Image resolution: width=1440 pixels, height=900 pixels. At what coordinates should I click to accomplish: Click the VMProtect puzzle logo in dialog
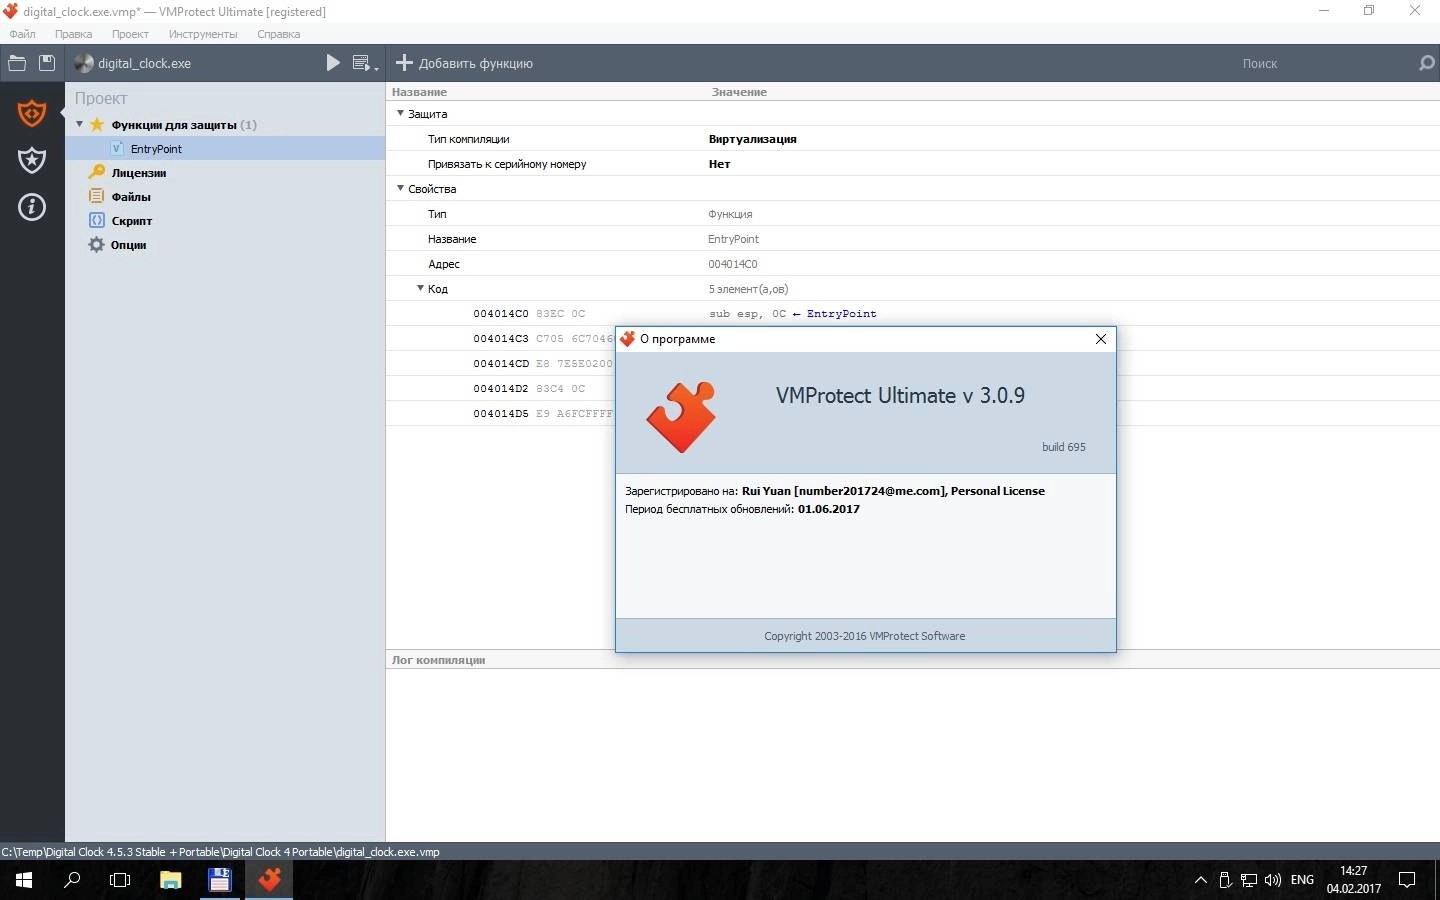pyautogui.click(x=682, y=417)
